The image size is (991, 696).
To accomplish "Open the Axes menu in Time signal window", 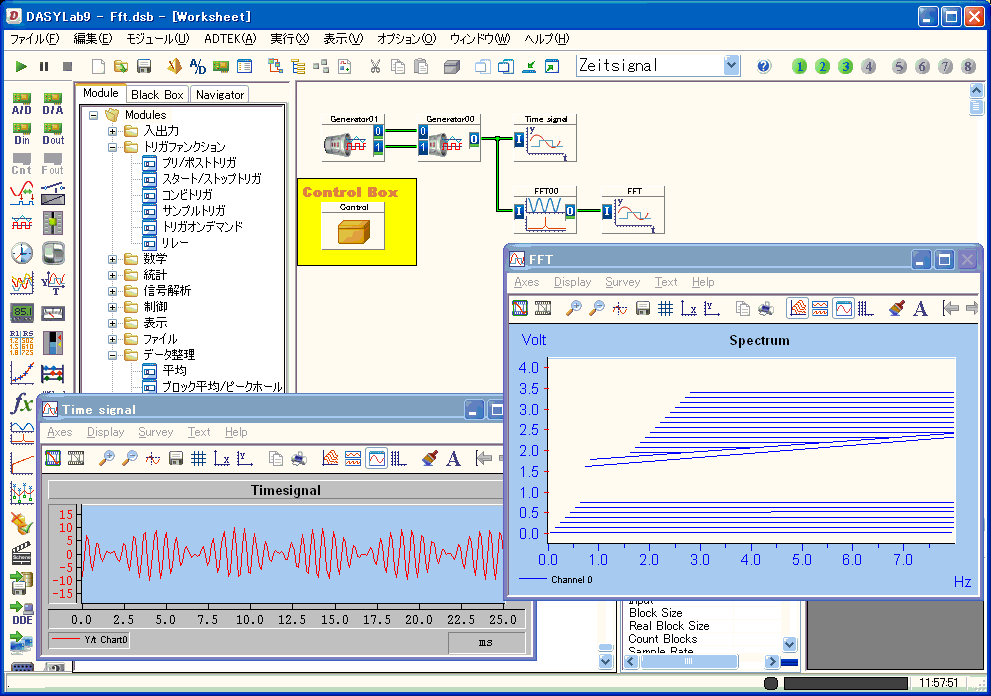I will [59, 432].
